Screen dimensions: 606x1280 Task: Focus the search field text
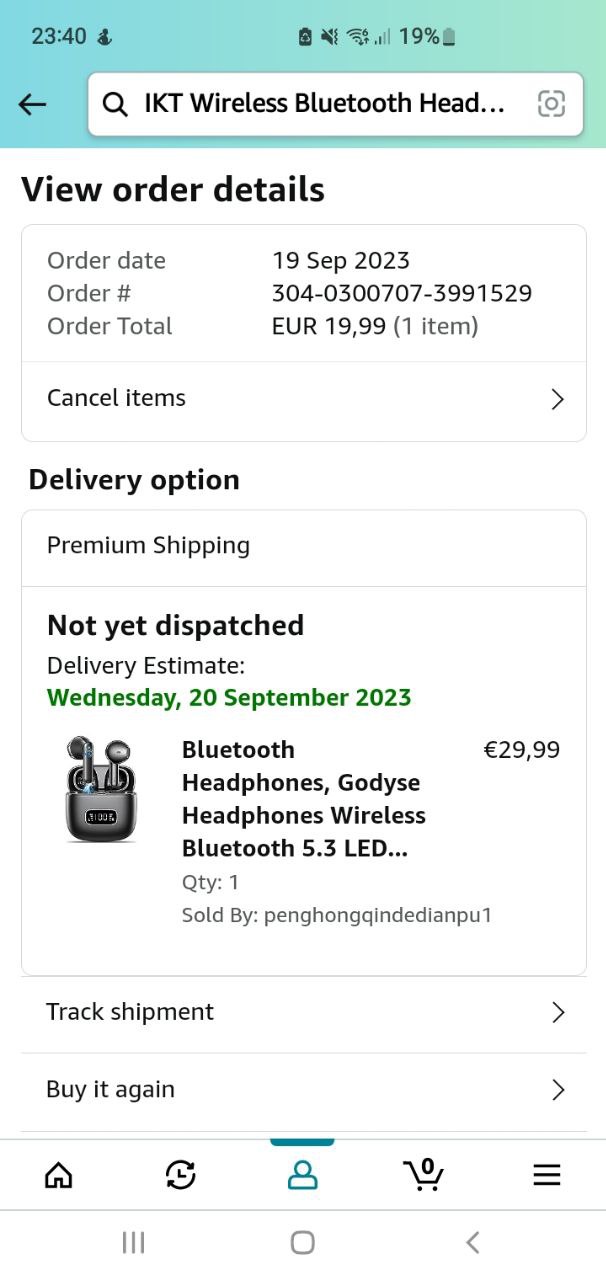coord(324,103)
